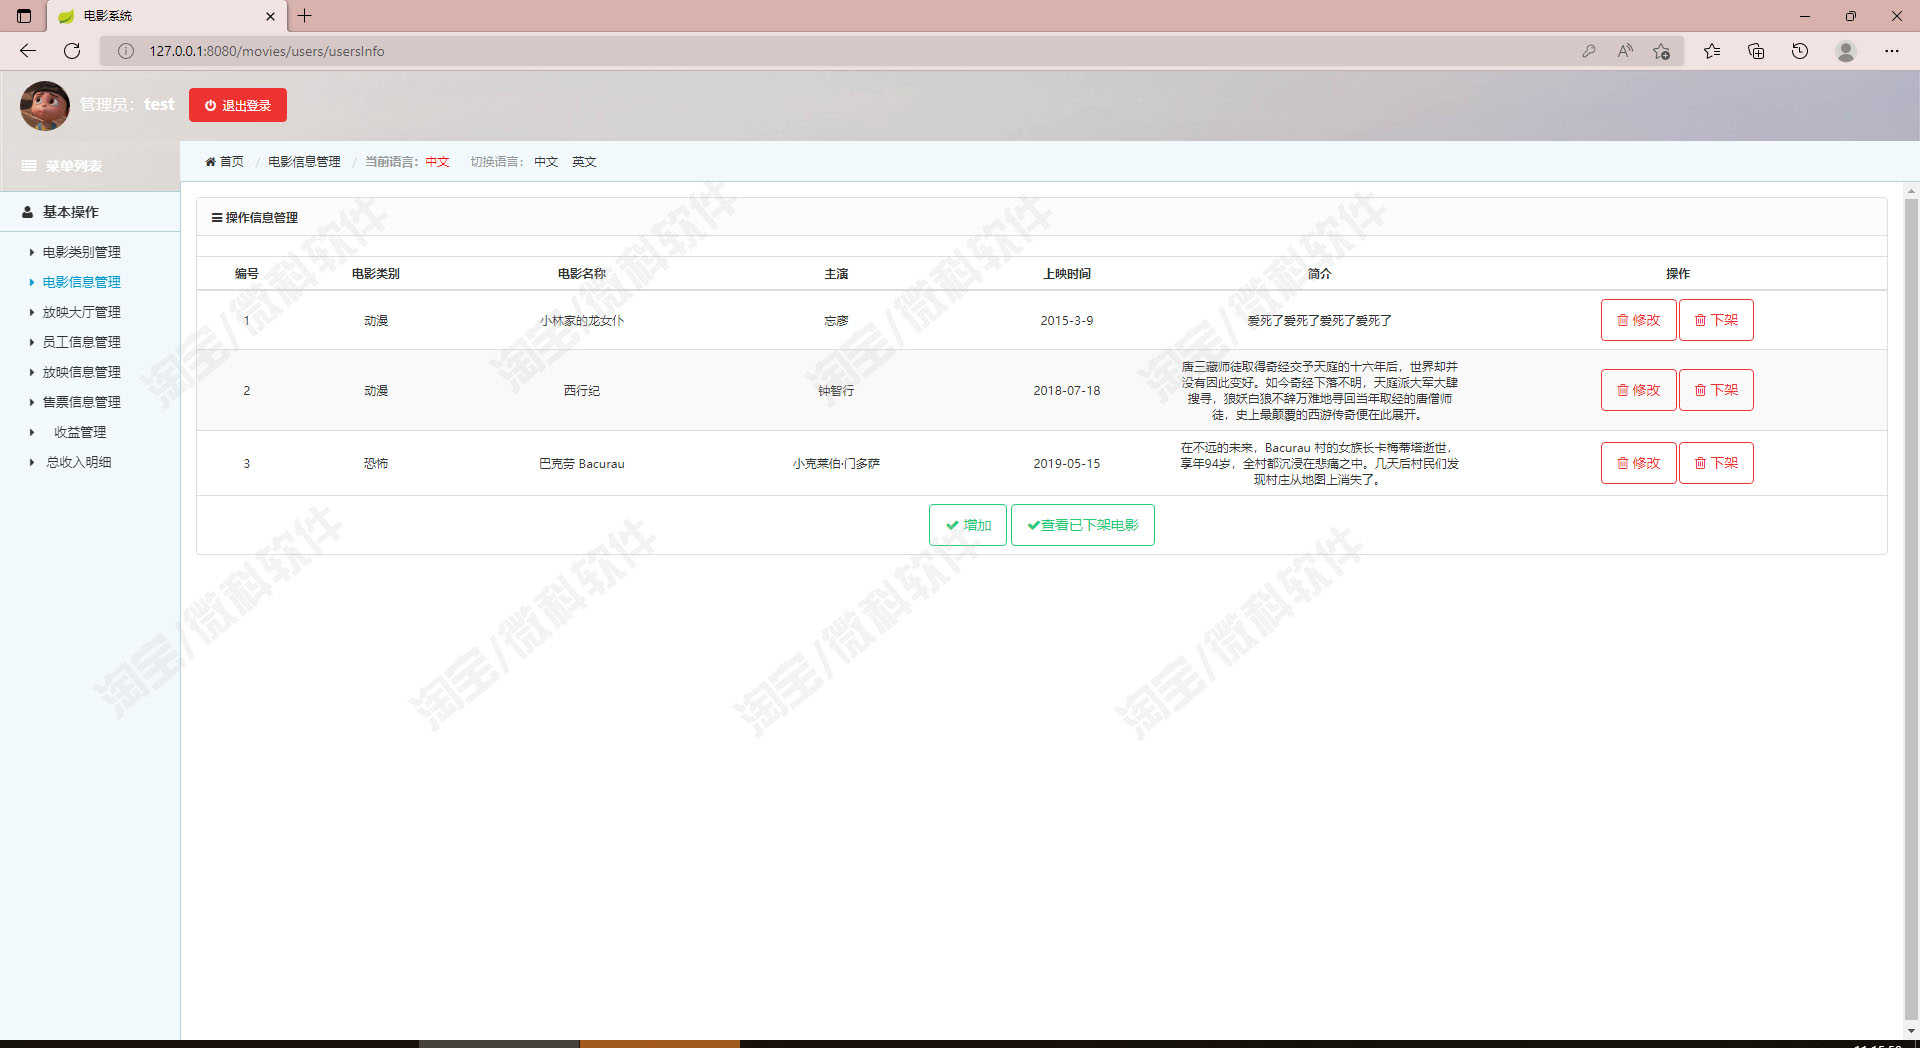Screen dimensions: 1920x1048
Task: Expand arrow beside 放映大厅管理
Action: pyautogui.click(x=31, y=312)
